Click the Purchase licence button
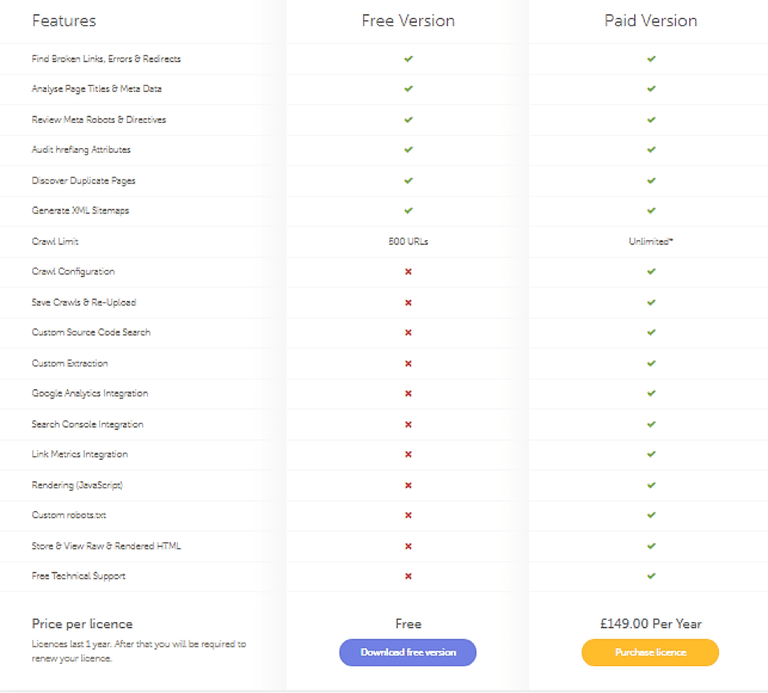Viewport: 768px width, 693px height. coord(650,652)
